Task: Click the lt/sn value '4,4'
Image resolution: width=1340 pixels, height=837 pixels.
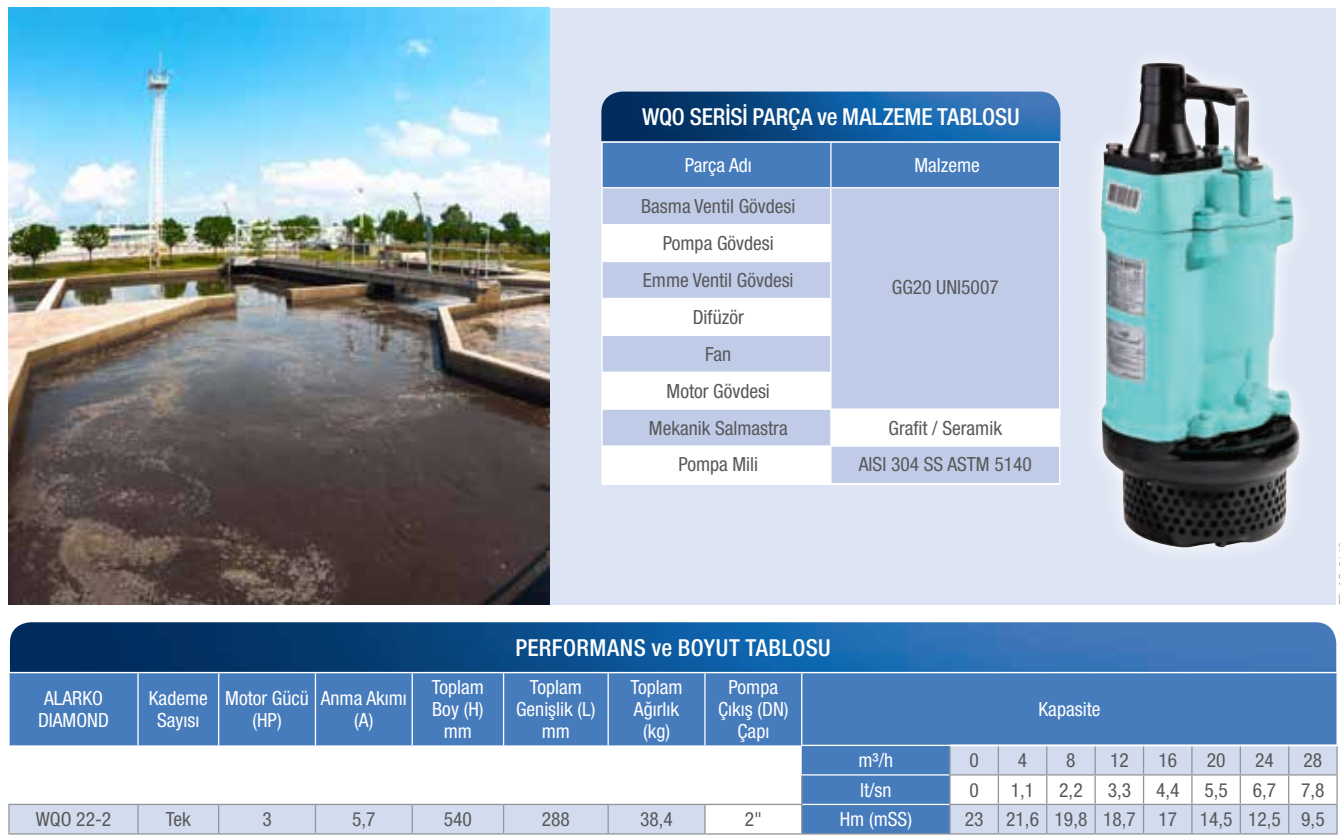Action: click(1167, 790)
